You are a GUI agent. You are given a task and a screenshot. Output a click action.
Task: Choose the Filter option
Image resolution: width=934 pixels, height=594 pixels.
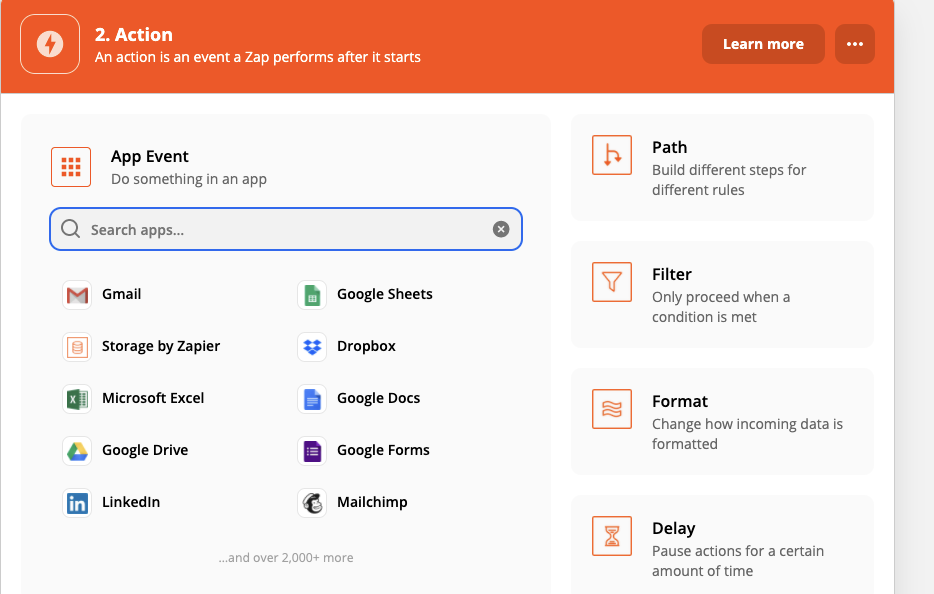tap(721, 294)
